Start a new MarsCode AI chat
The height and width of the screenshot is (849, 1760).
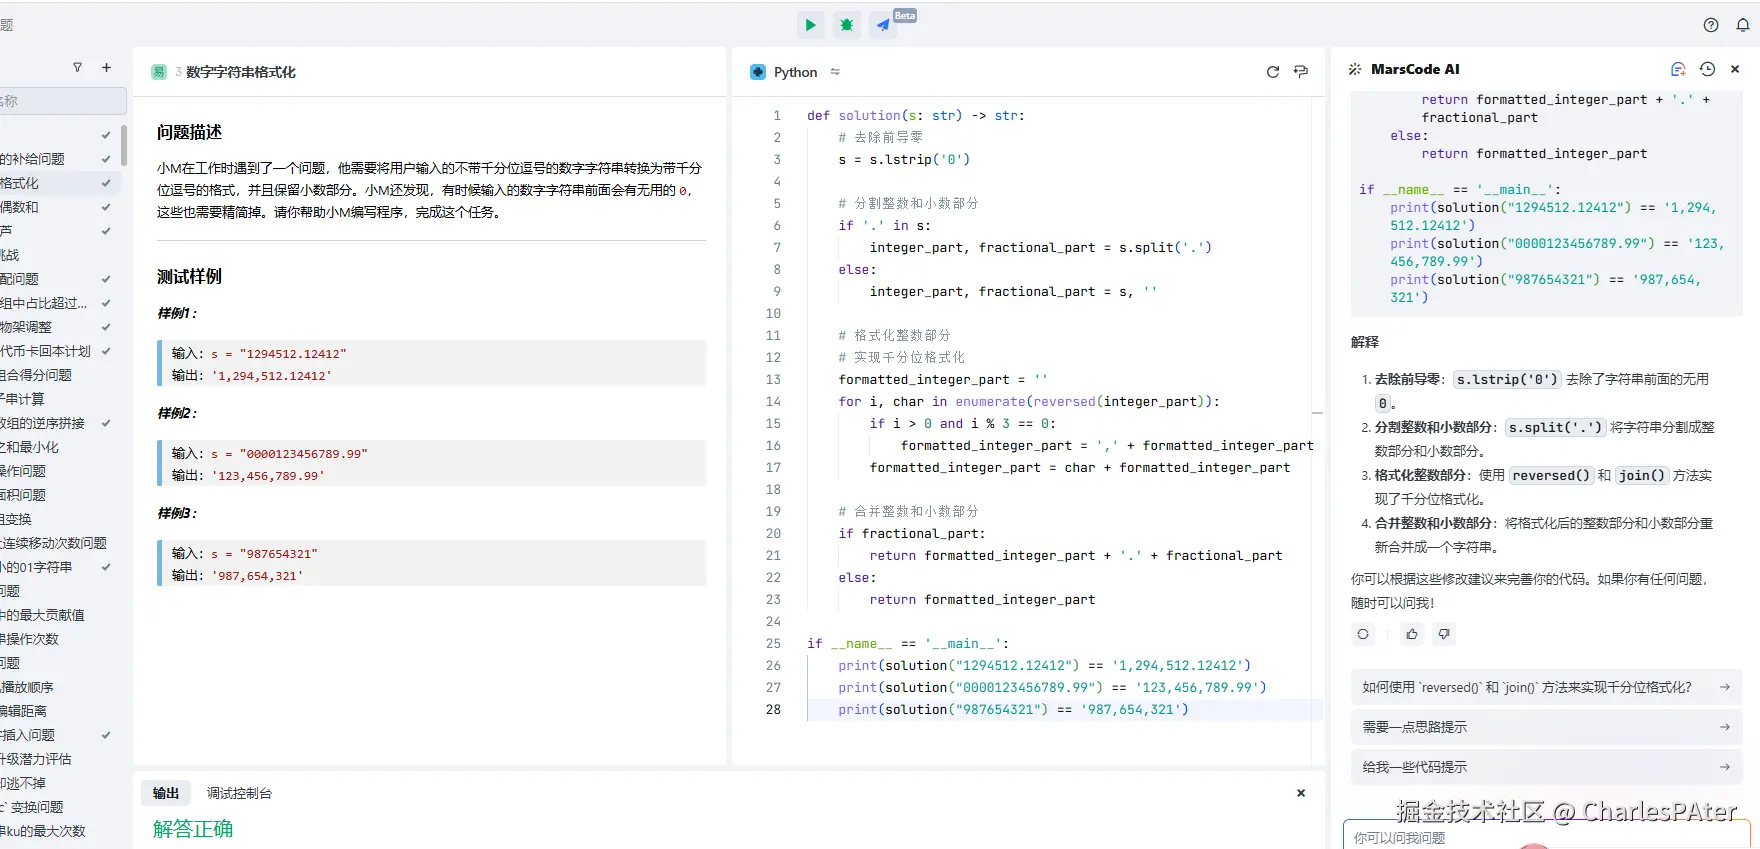click(1678, 69)
